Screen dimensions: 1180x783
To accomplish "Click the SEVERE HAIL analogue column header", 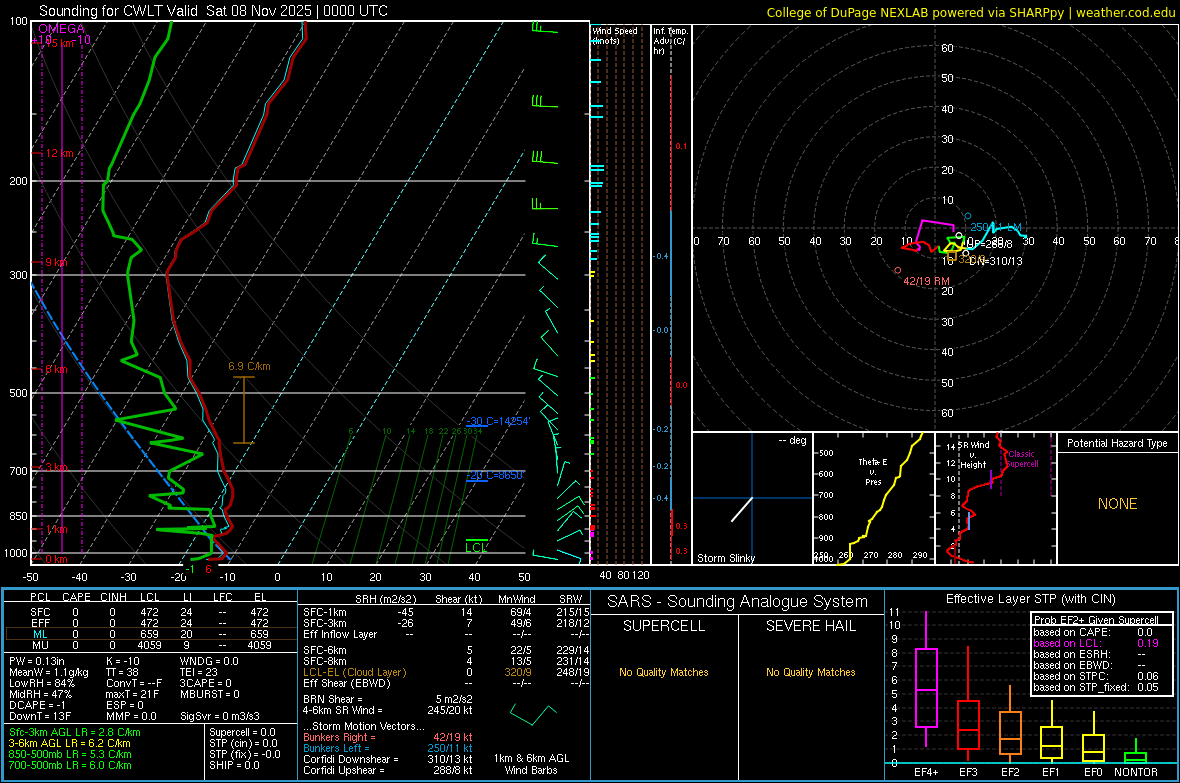I will pos(810,626).
